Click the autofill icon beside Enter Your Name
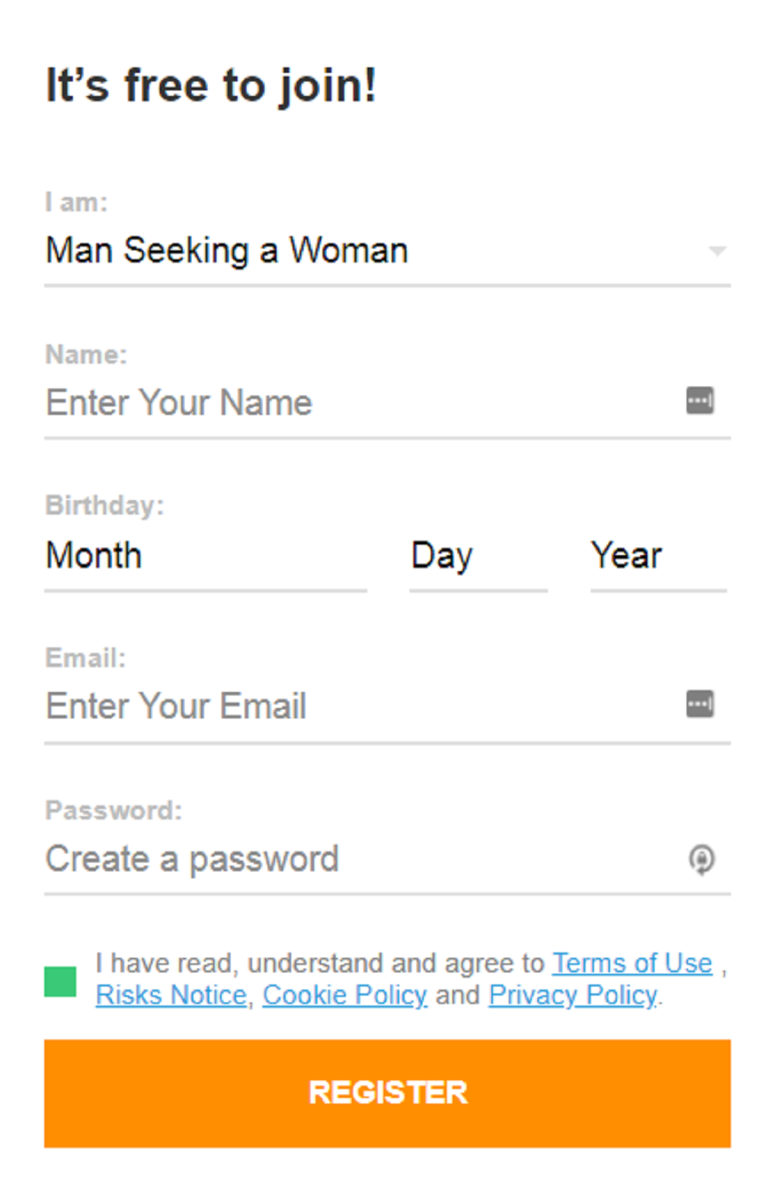768x1201 pixels. tap(700, 400)
